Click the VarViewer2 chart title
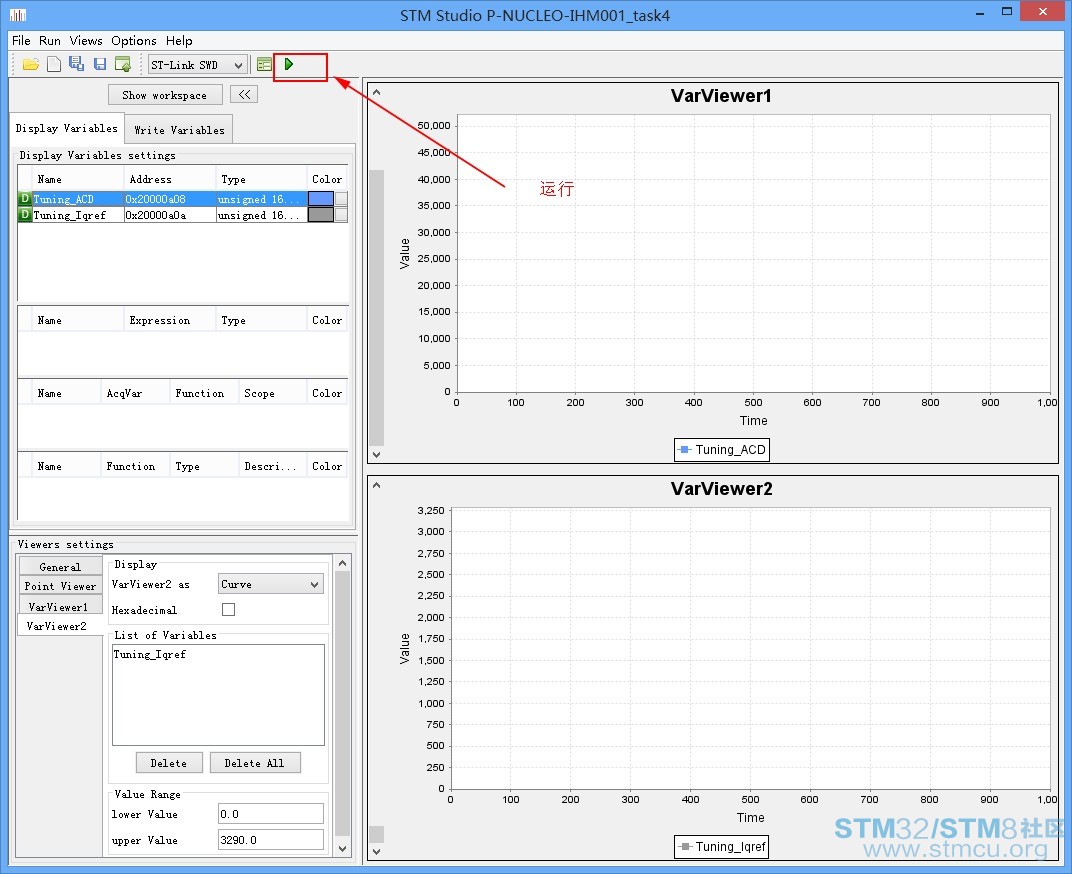The width and height of the screenshot is (1072, 874). coord(721,488)
